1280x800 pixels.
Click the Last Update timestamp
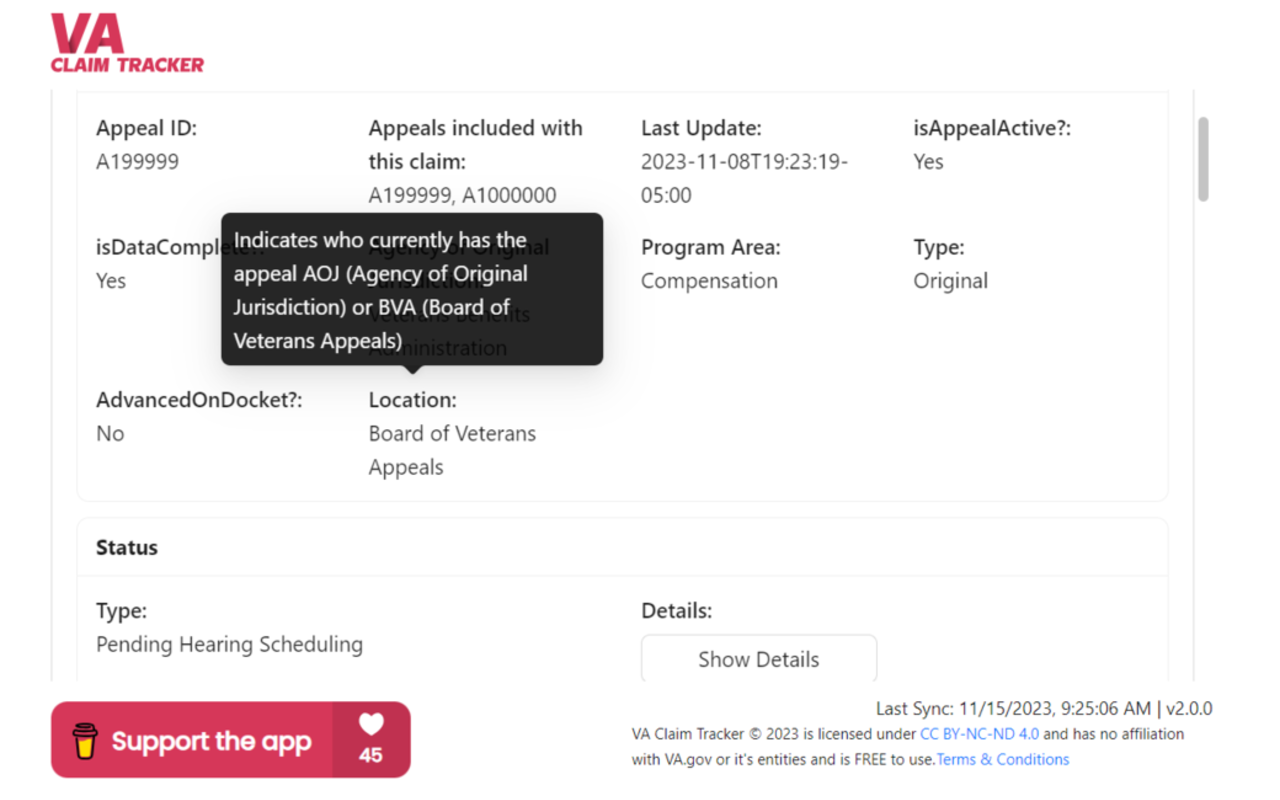[x=745, y=178]
